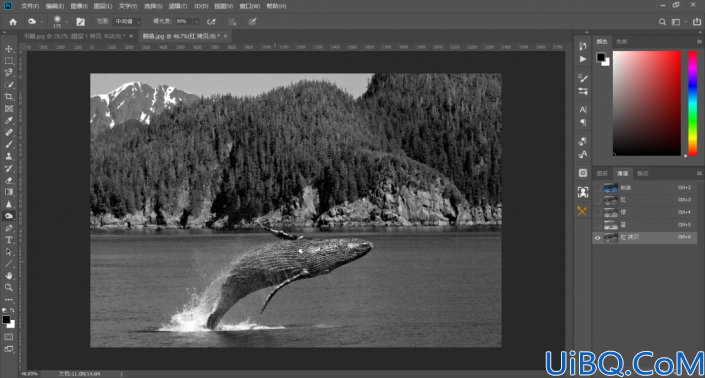The height and width of the screenshot is (378, 705).
Task: Show the Green (绿) channel visibility
Action: [x=598, y=212]
